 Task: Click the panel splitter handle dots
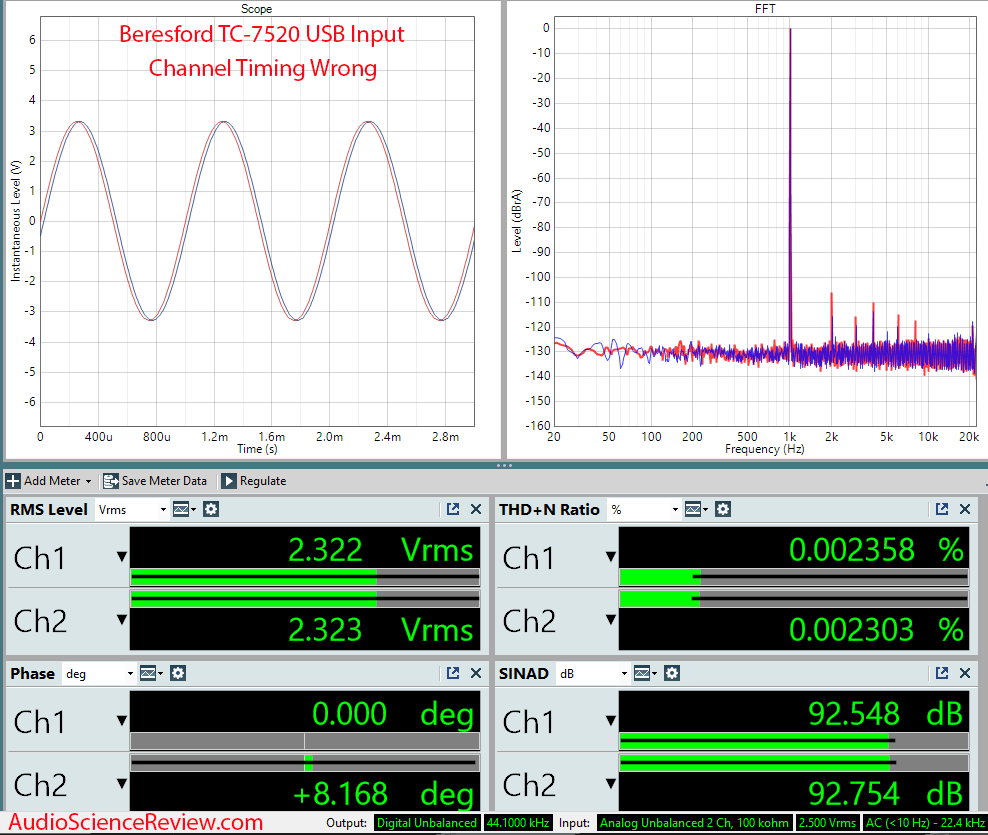504,465
